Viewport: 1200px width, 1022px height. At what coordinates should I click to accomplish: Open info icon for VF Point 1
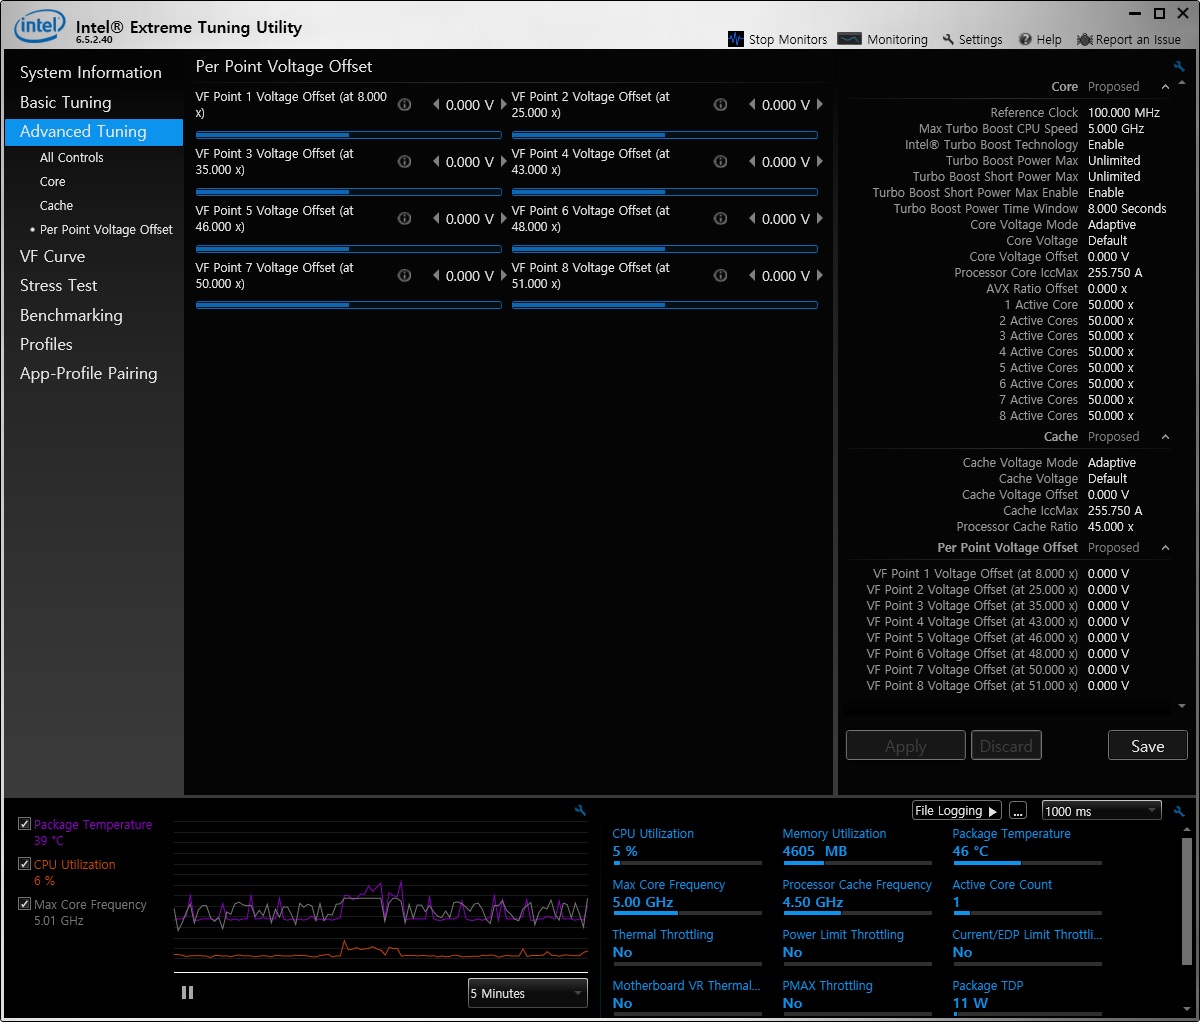(404, 104)
